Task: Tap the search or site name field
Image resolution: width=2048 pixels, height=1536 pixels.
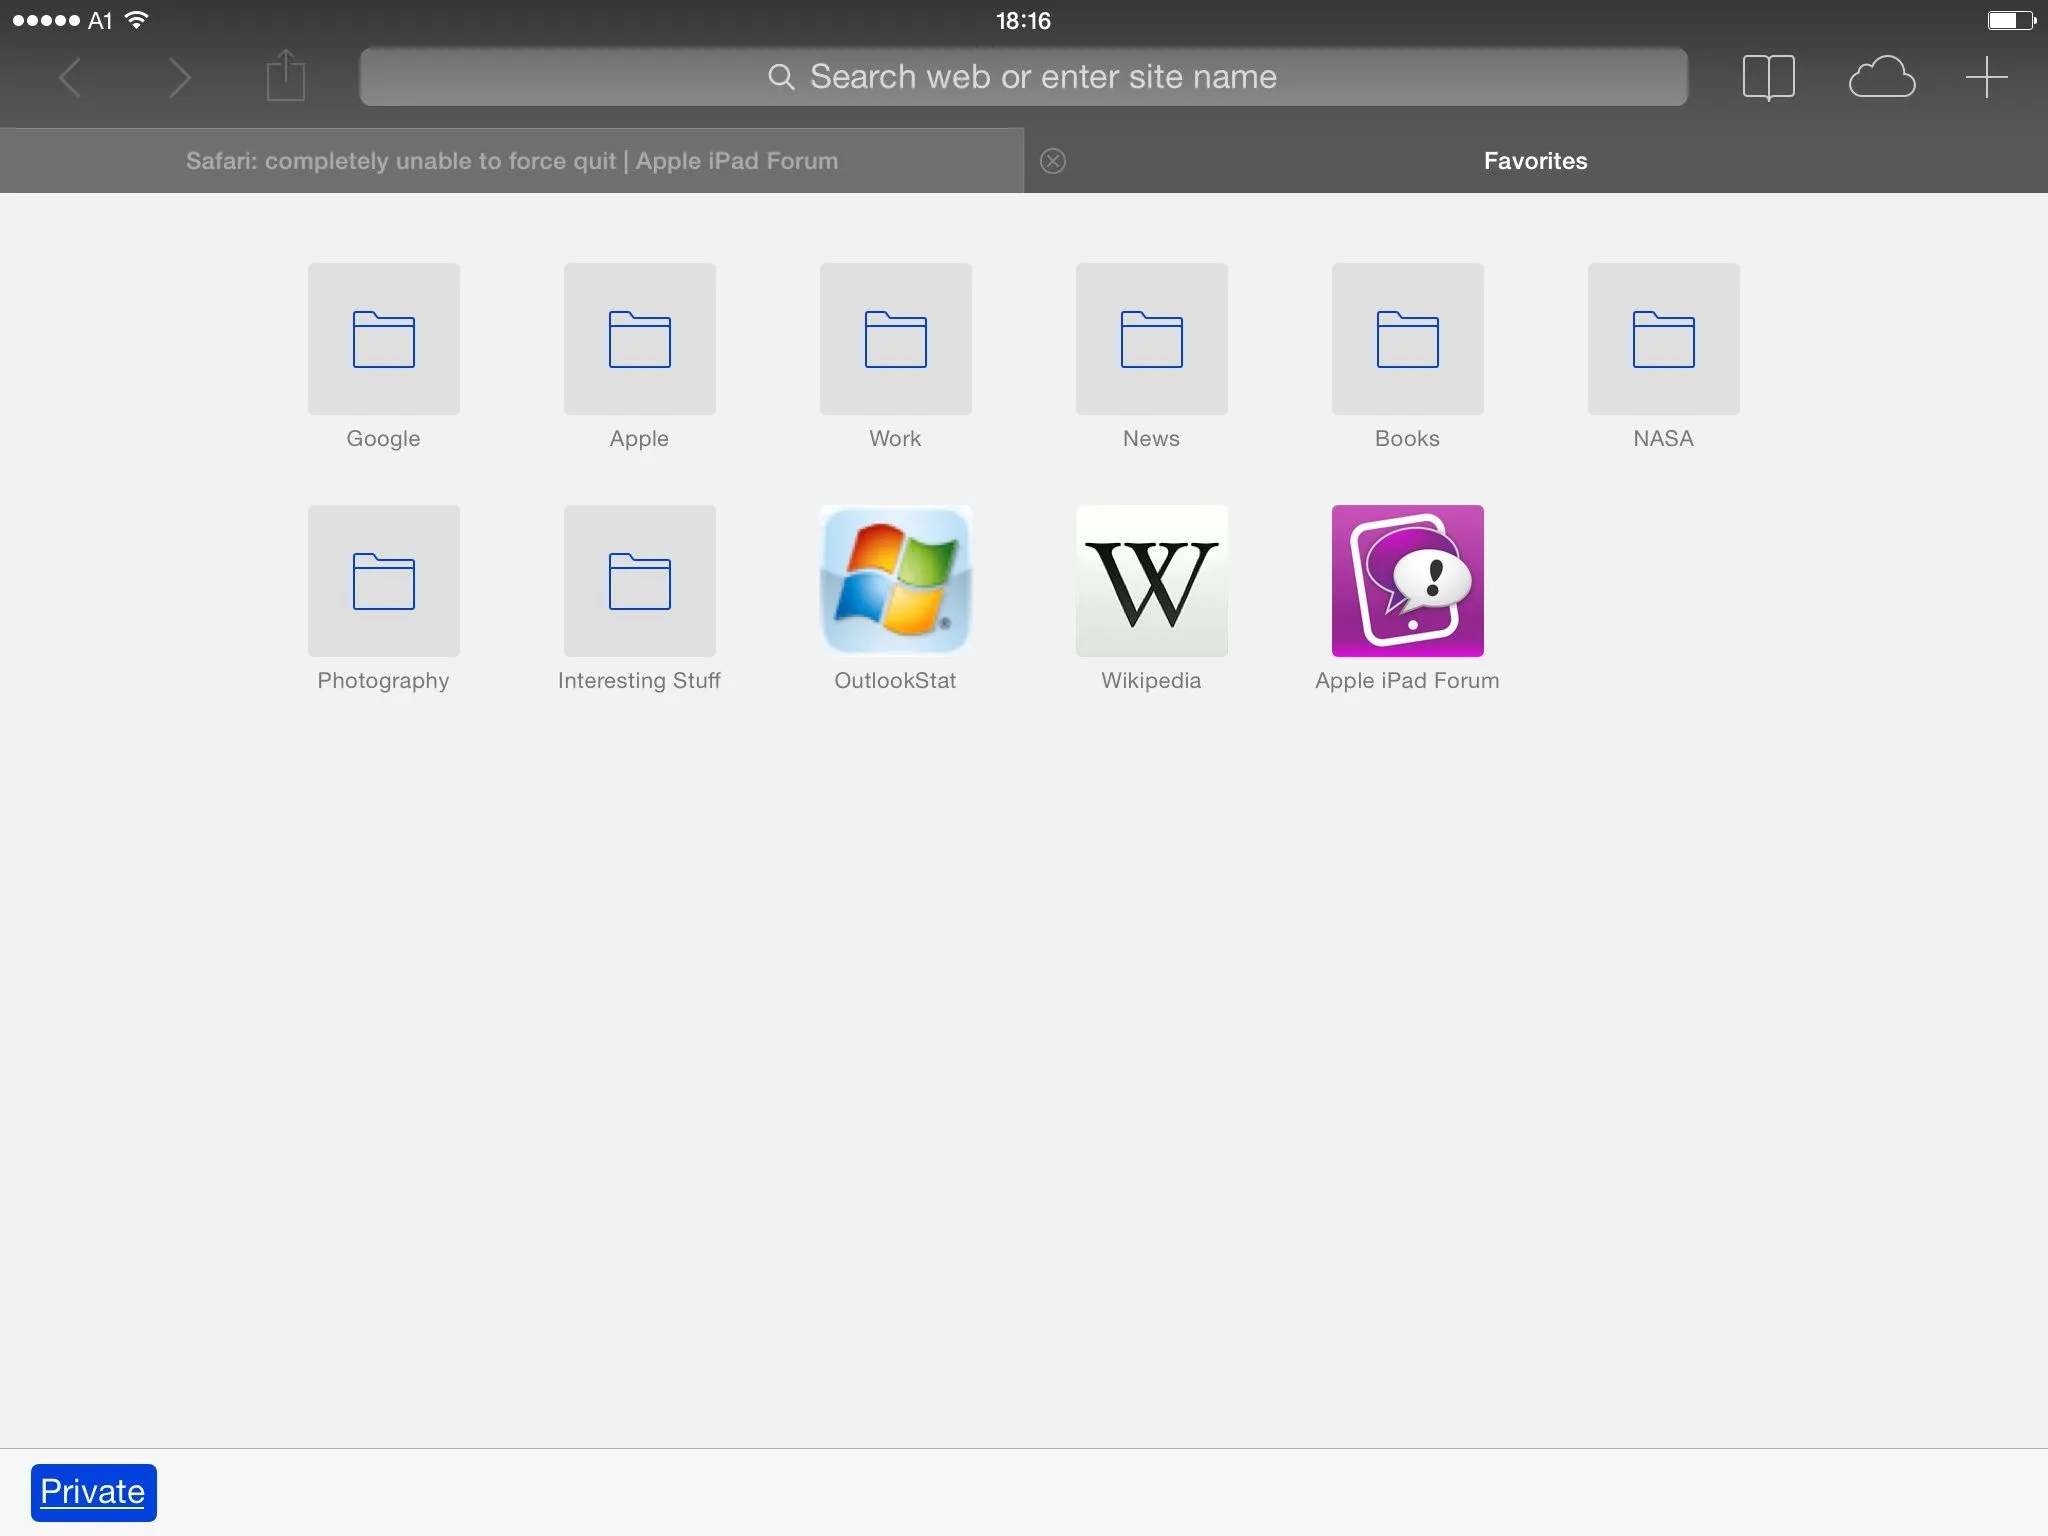Action: [1022, 77]
